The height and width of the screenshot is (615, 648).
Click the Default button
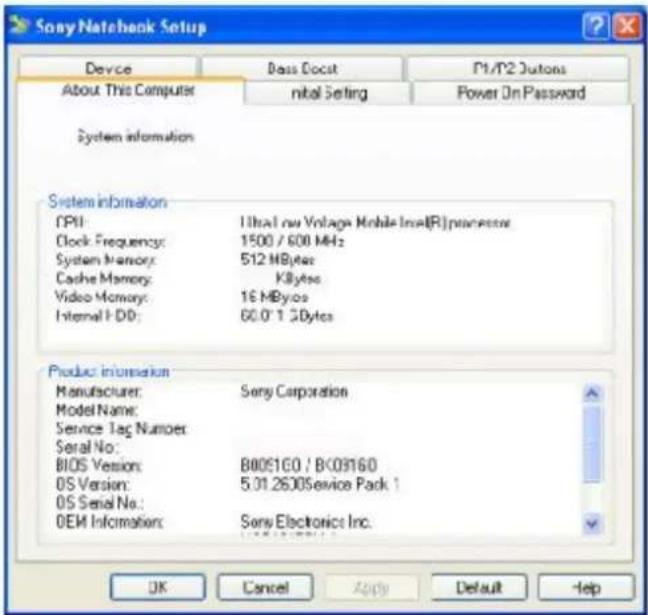[x=479, y=587]
